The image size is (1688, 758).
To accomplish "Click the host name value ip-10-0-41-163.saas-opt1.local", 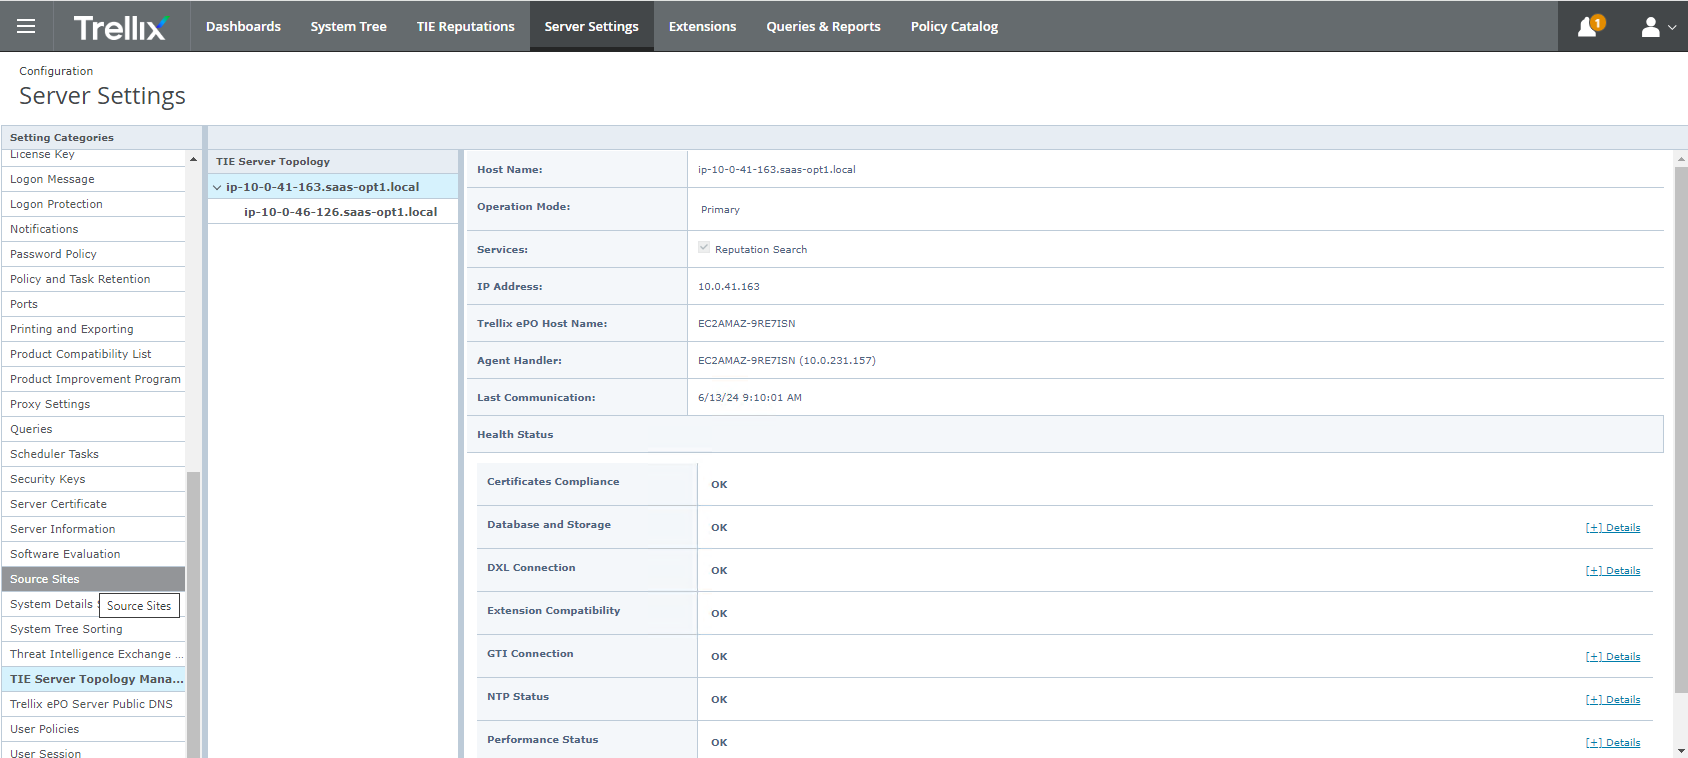I will [x=777, y=170].
